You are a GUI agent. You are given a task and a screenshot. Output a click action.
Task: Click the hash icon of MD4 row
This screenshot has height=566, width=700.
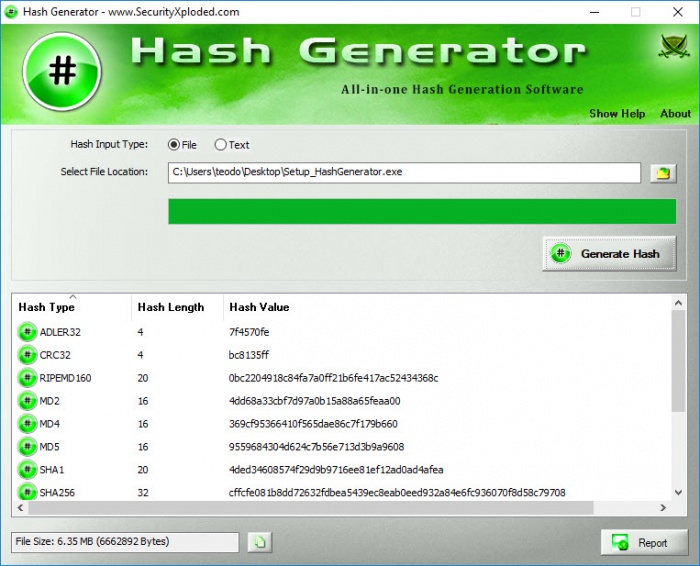pyautogui.click(x=27, y=424)
